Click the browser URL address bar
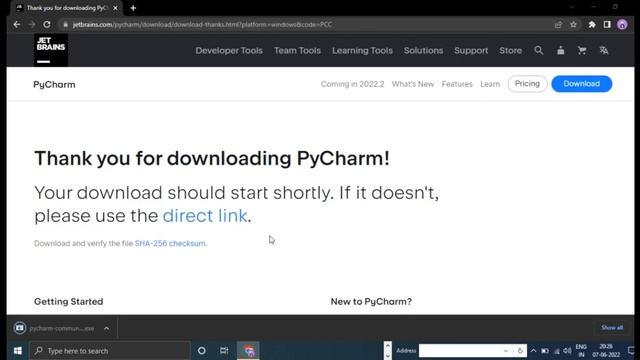Image resolution: width=640 pixels, height=360 pixels. pyautogui.click(x=306, y=24)
